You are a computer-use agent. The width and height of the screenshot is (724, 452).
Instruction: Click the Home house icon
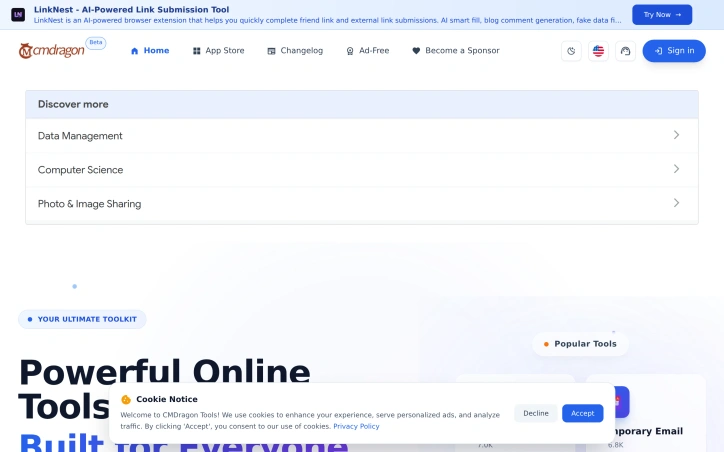pos(134,51)
